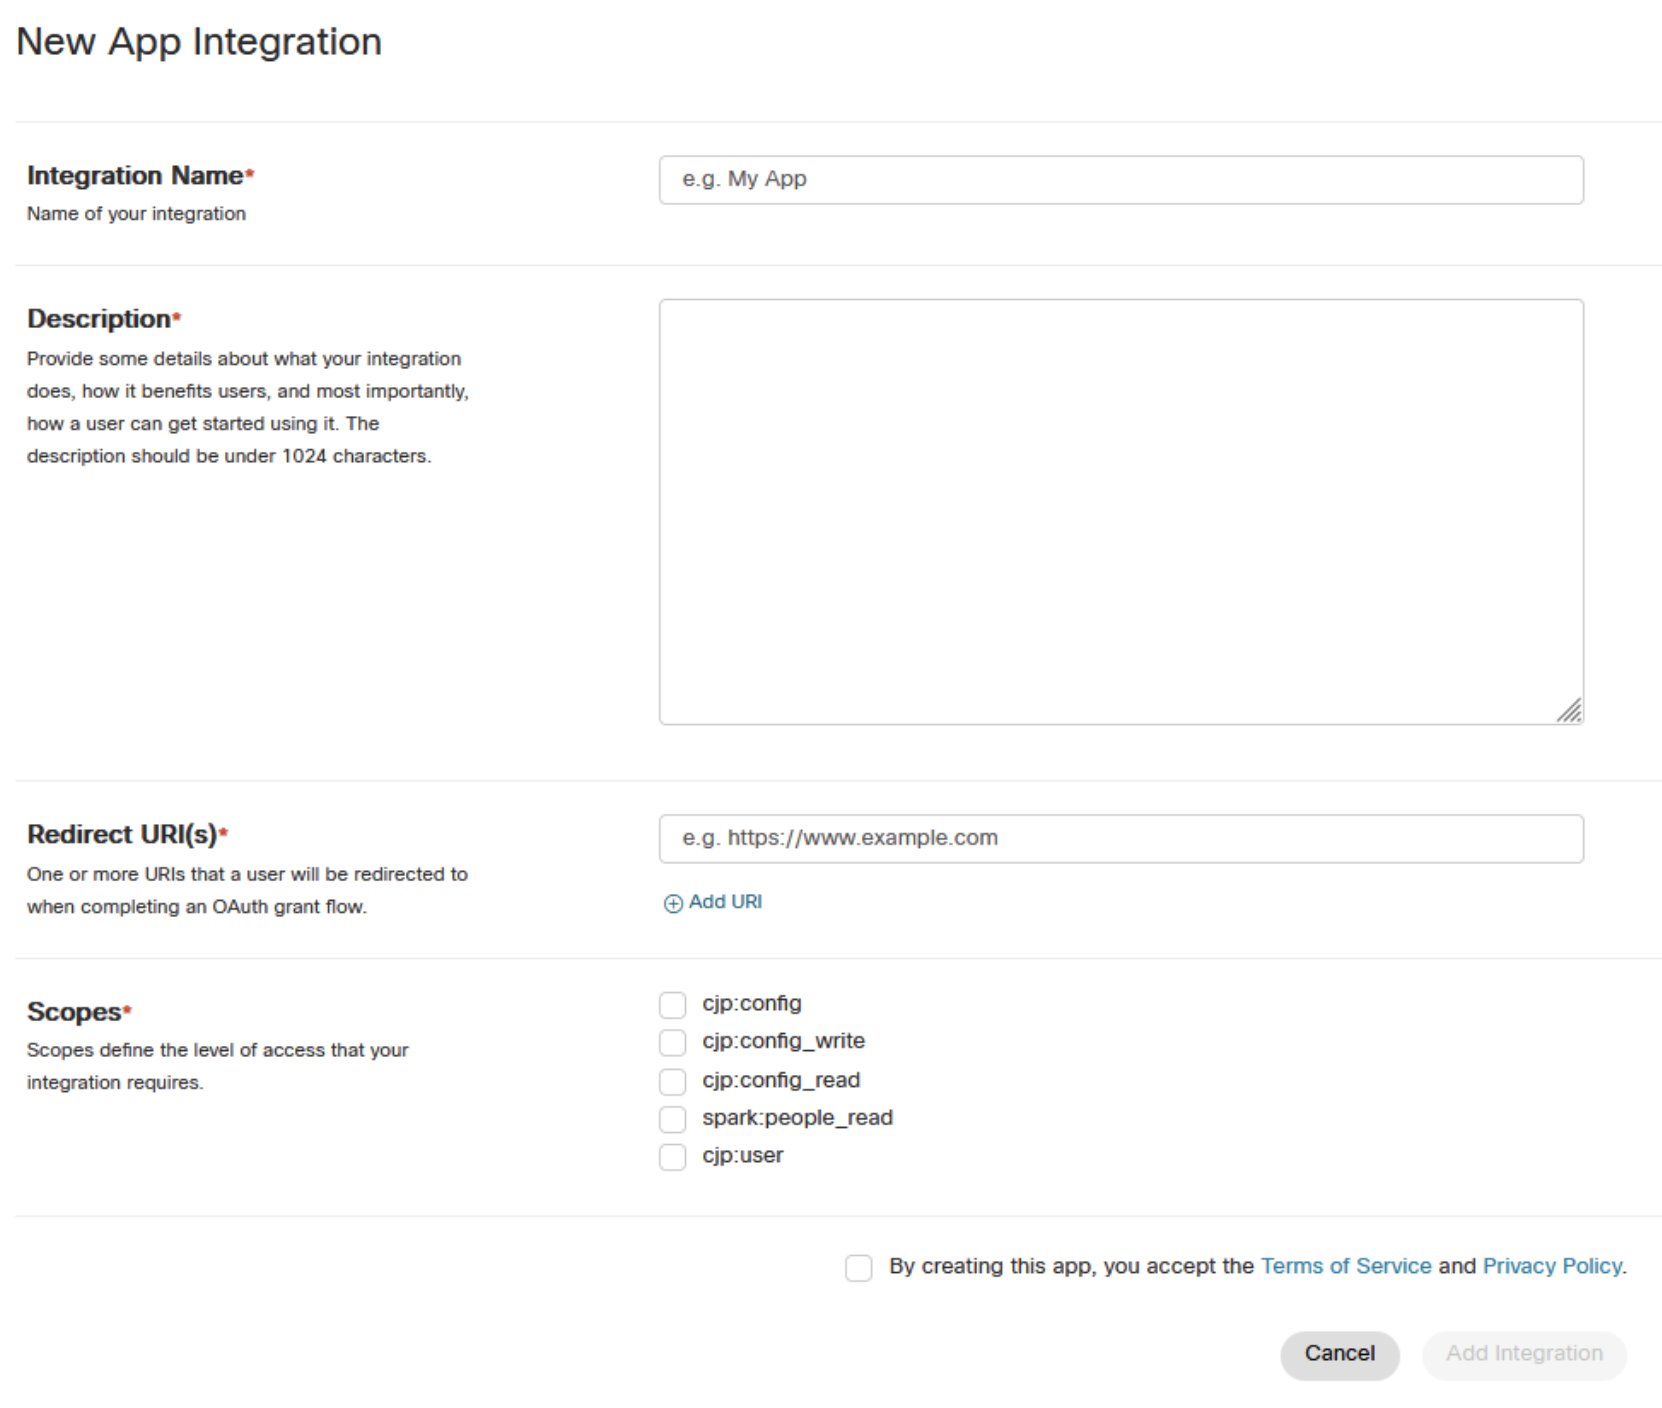Click the Description textarea resize handle
The width and height of the screenshot is (1662, 1408).
(x=1570, y=710)
